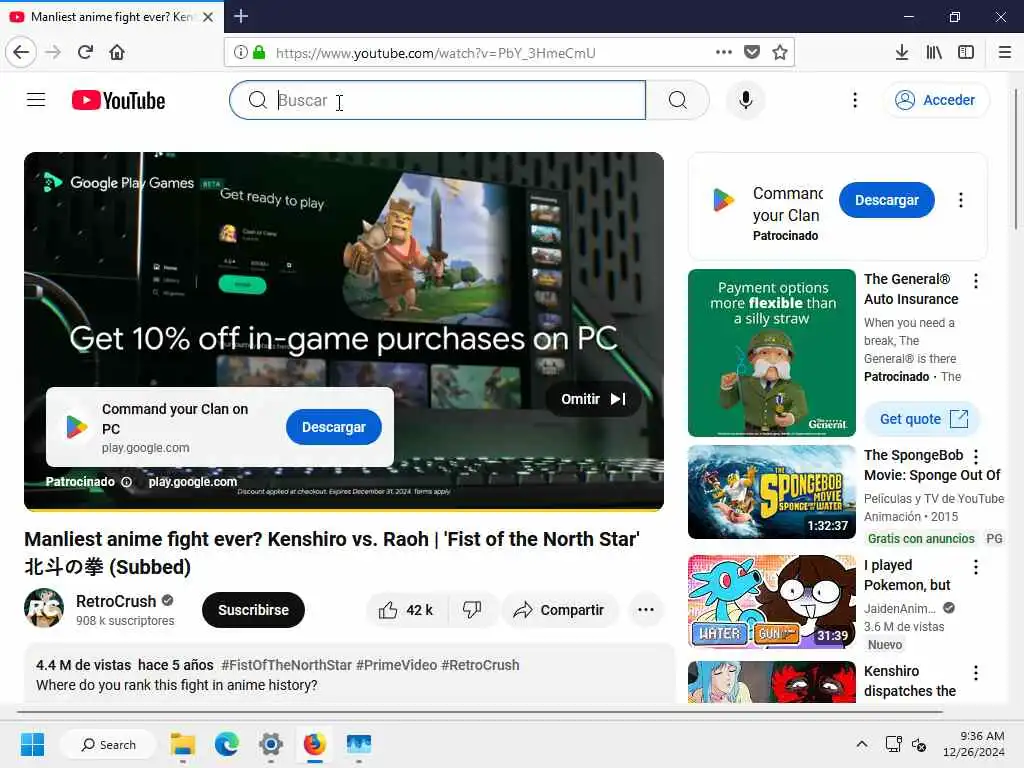This screenshot has height=768, width=1024.
Task: Start voice search with microphone
Action: [745, 100]
